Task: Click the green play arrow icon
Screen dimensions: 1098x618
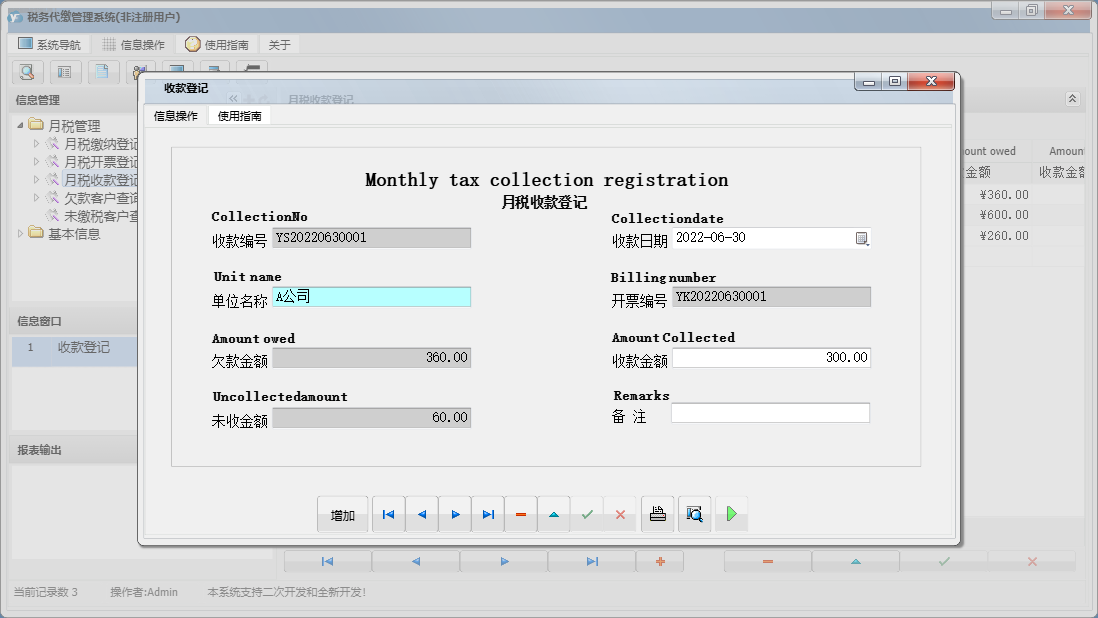Action: (x=731, y=515)
